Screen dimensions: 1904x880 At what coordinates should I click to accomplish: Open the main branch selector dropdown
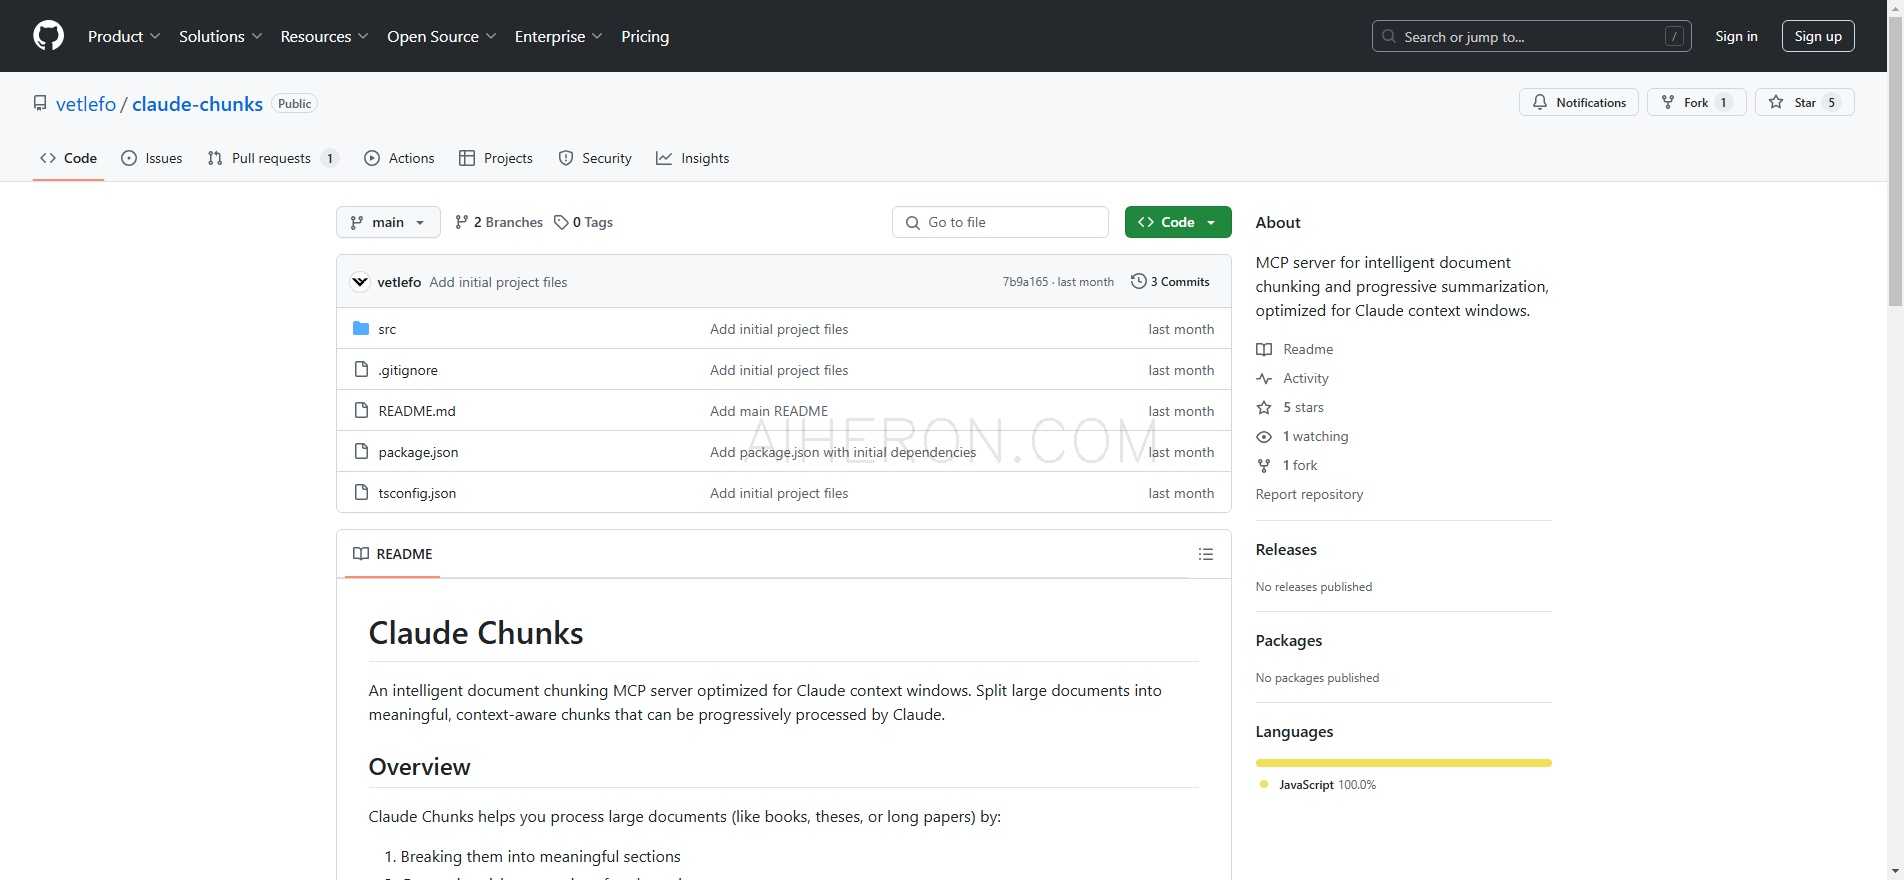click(388, 222)
